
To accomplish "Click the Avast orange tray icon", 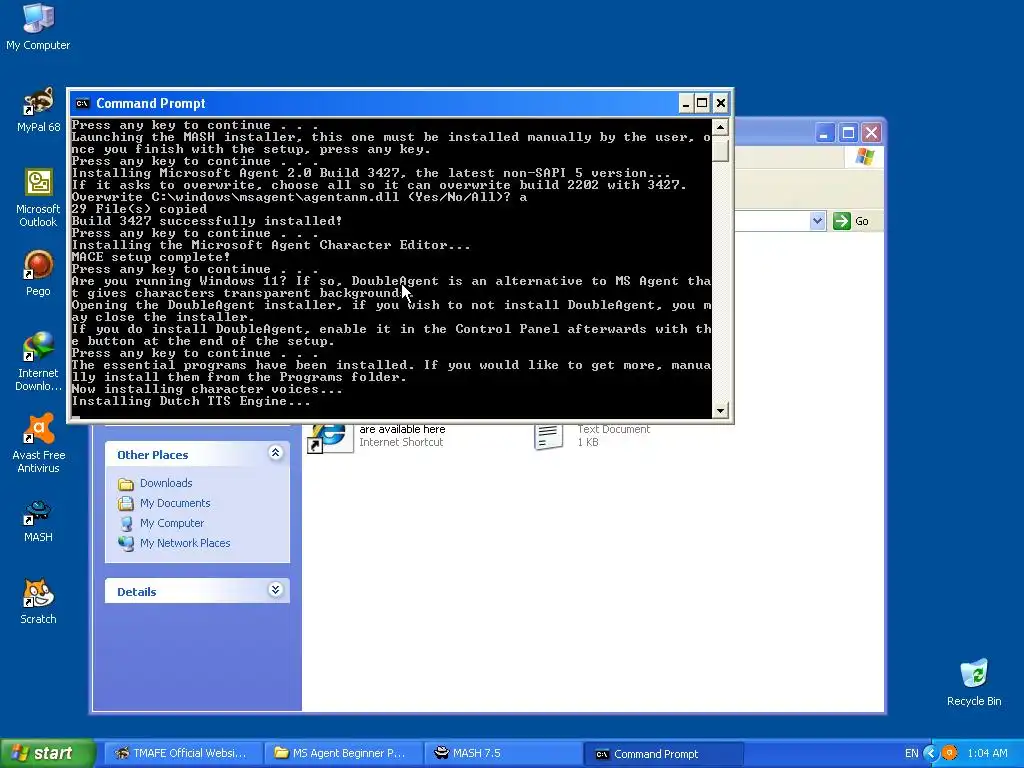I will click(950, 753).
